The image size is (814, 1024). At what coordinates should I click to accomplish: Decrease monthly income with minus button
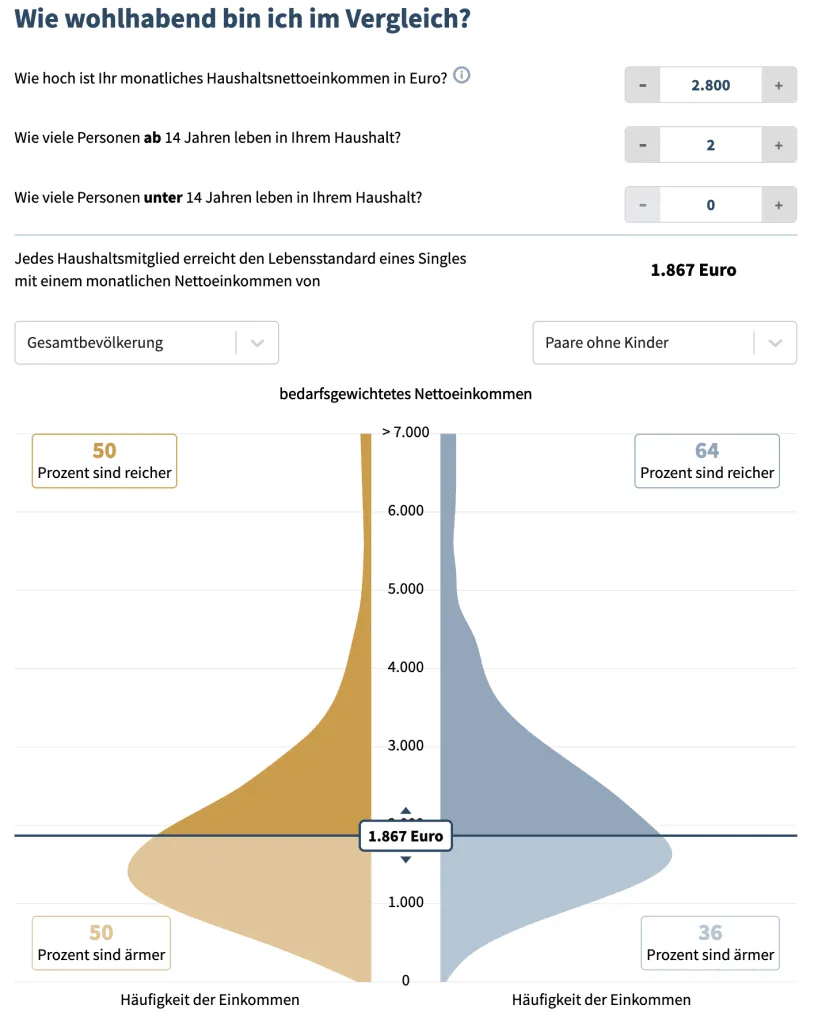click(643, 85)
